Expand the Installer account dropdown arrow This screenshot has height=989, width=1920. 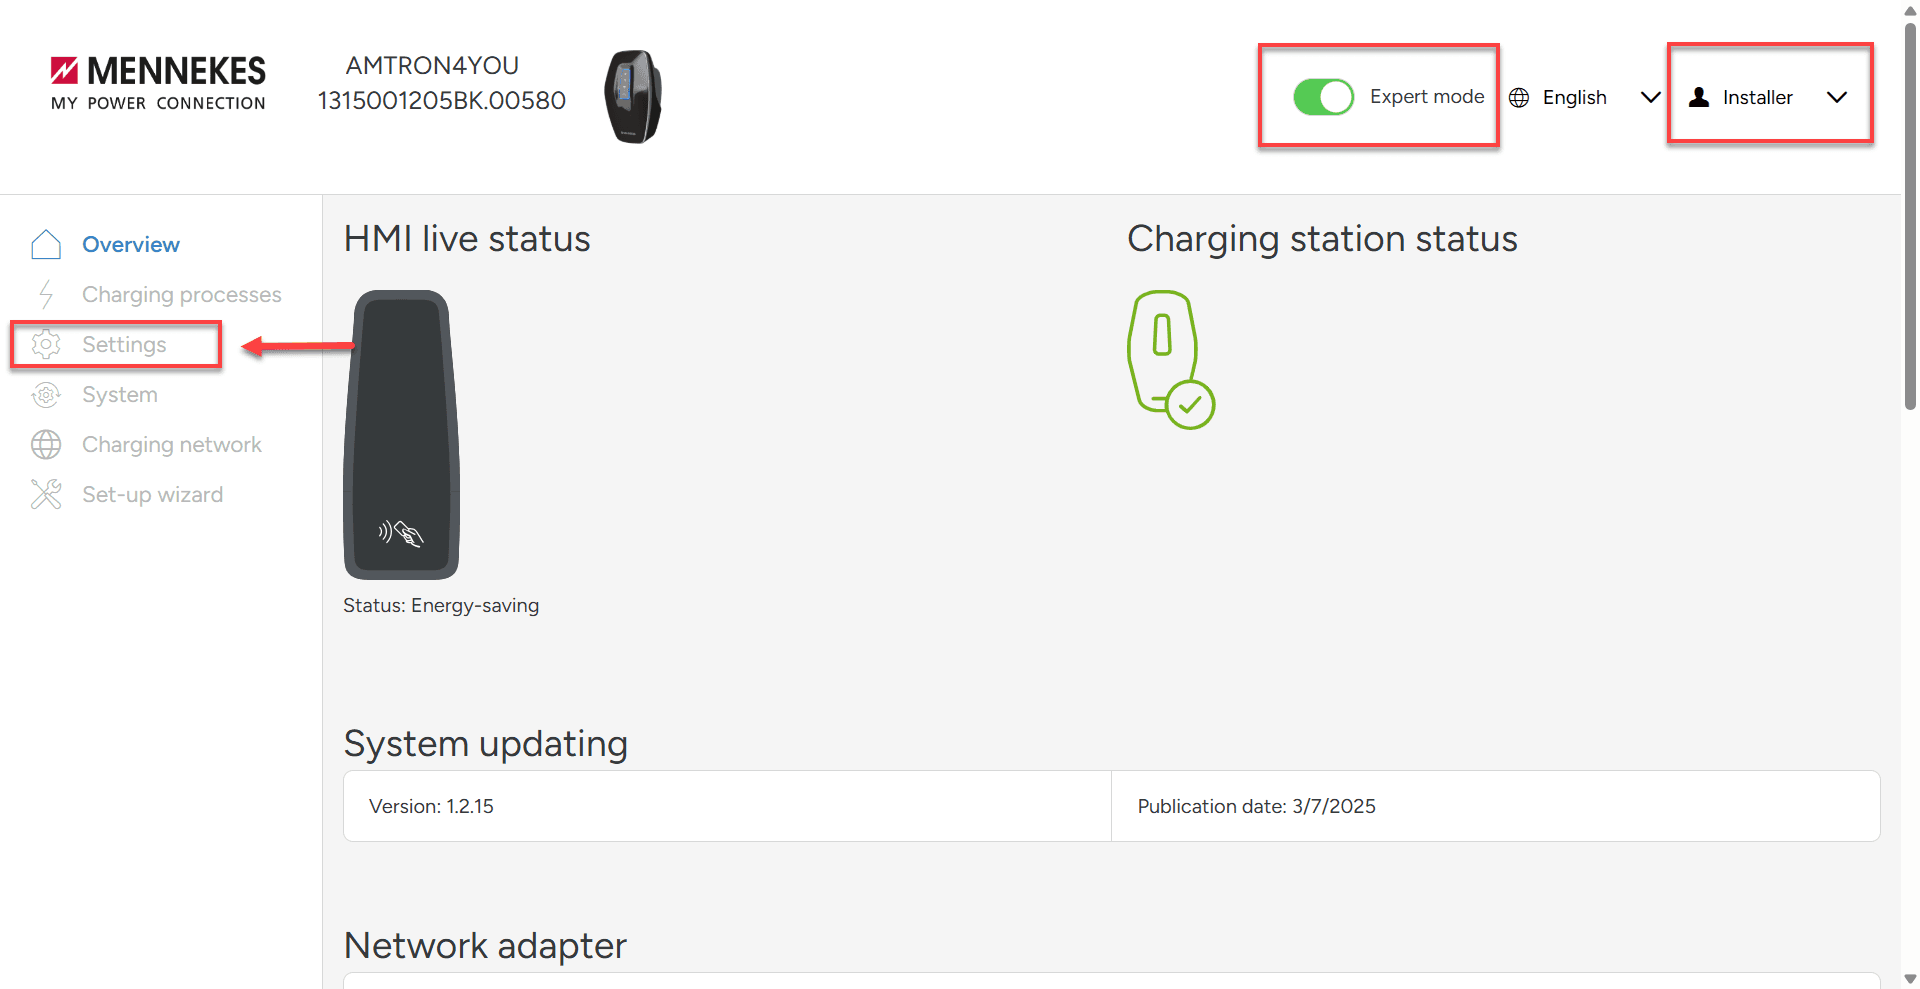tap(1836, 97)
